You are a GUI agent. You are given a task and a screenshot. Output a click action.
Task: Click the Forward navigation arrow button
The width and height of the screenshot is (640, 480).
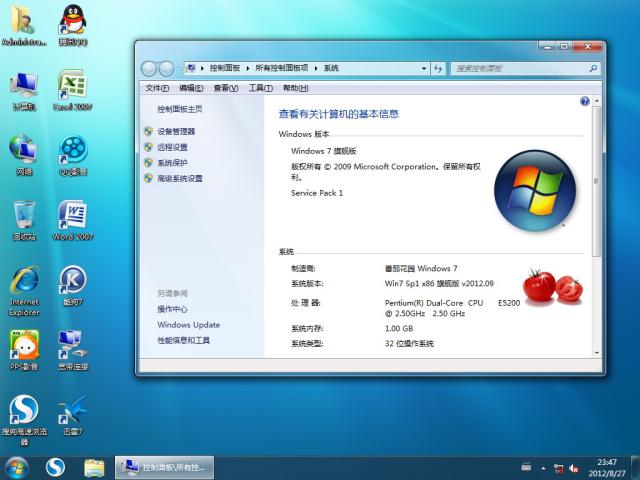(166, 69)
